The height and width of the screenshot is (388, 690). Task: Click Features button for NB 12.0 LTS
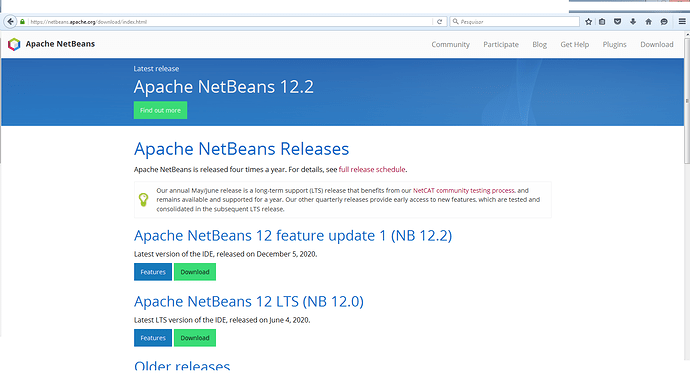153,338
